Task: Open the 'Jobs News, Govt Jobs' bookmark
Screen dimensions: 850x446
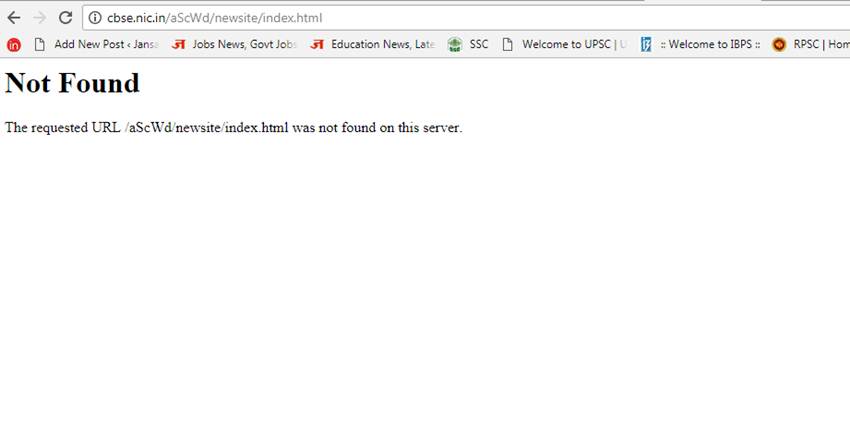Action: point(244,44)
